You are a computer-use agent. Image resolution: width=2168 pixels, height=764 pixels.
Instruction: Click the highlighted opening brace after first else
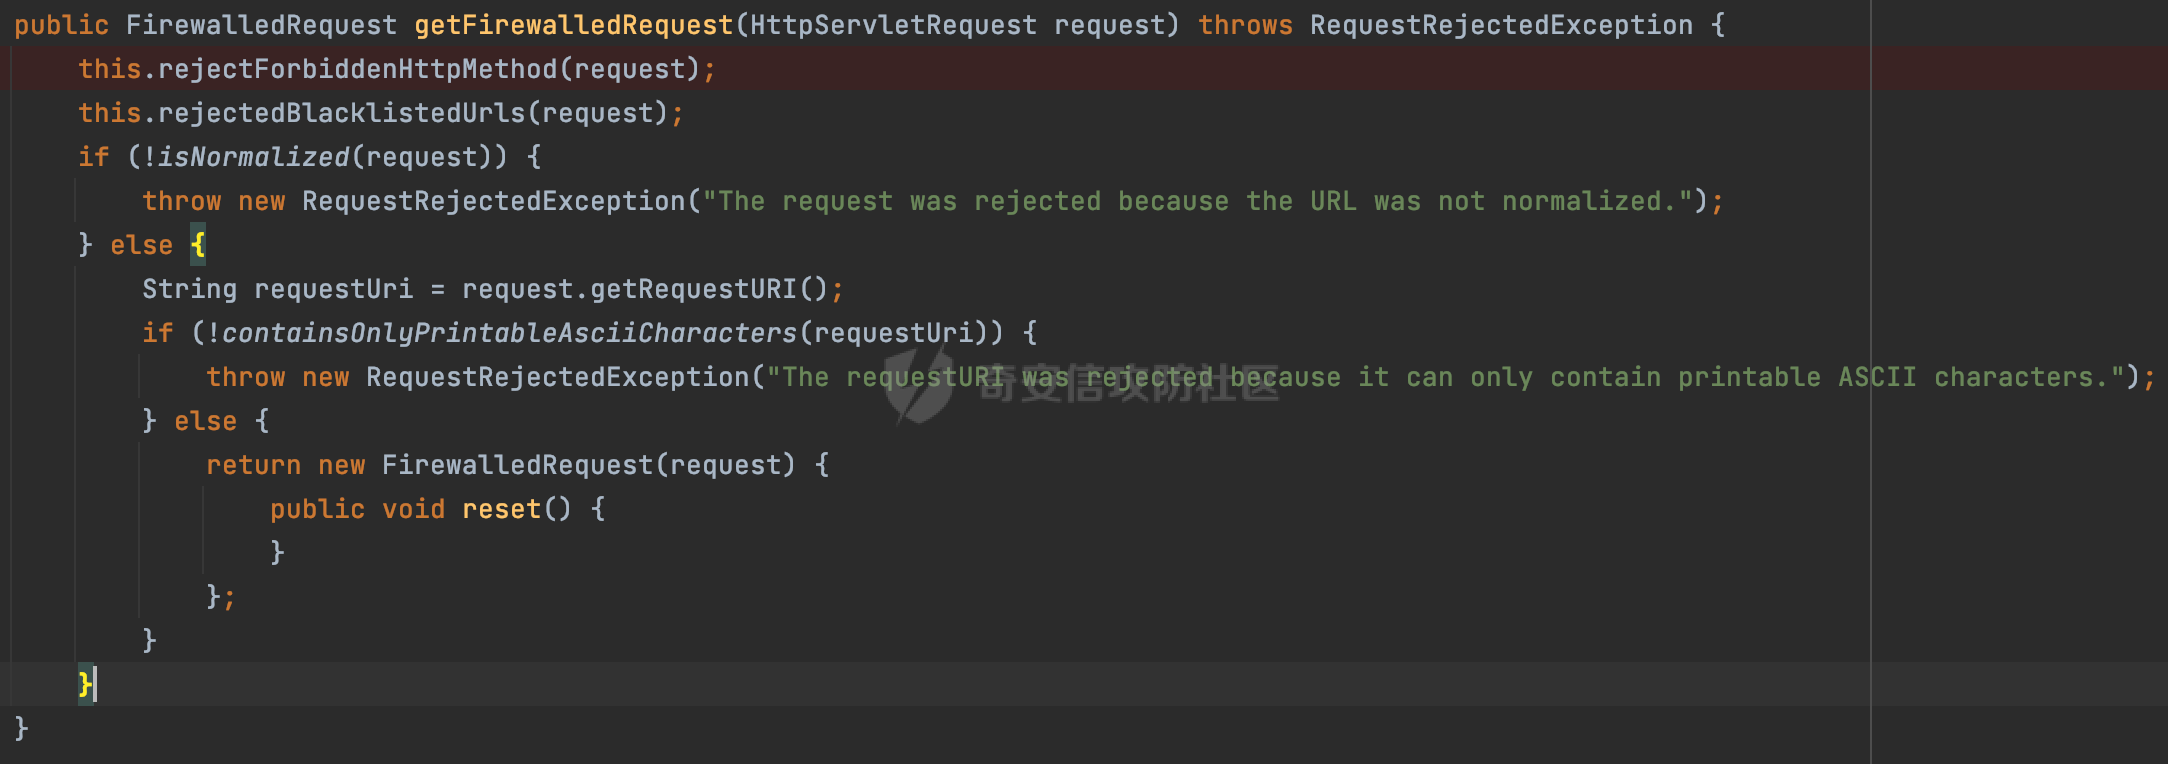point(198,245)
